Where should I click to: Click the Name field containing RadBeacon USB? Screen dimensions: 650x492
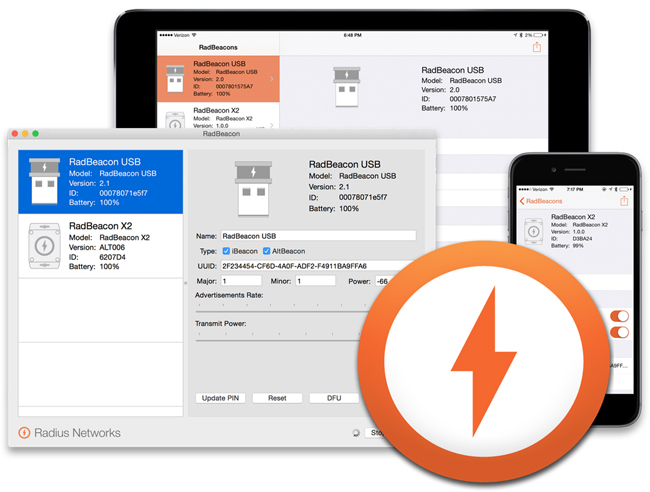[318, 236]
